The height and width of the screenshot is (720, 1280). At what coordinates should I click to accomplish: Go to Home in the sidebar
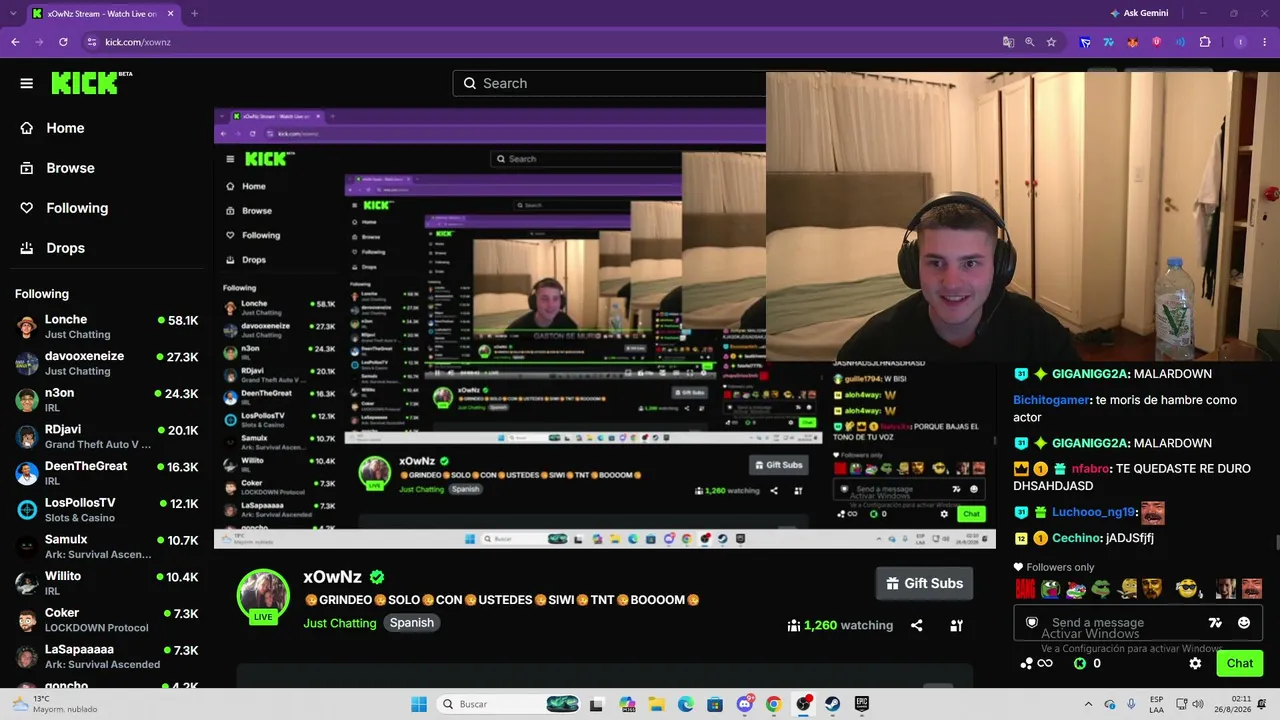(55, 128)
